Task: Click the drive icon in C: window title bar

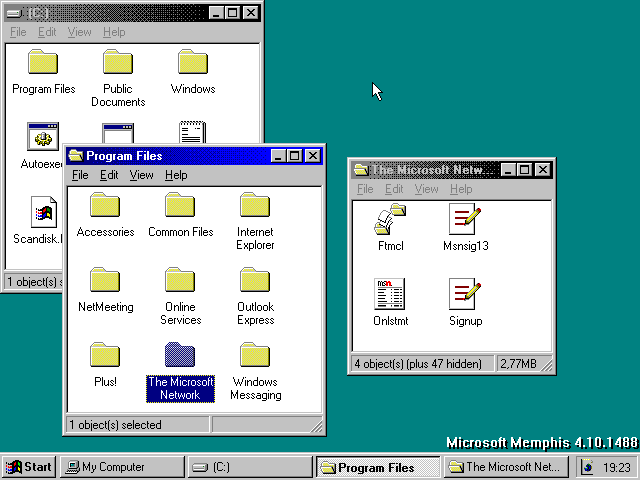Action: pos(15,13)
